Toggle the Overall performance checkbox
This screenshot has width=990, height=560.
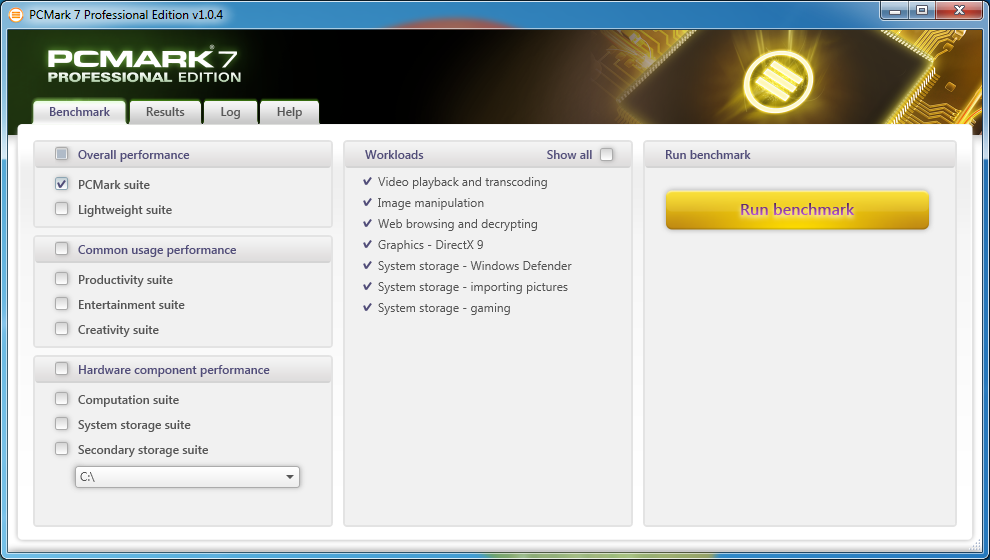click(x=61, y=154)
